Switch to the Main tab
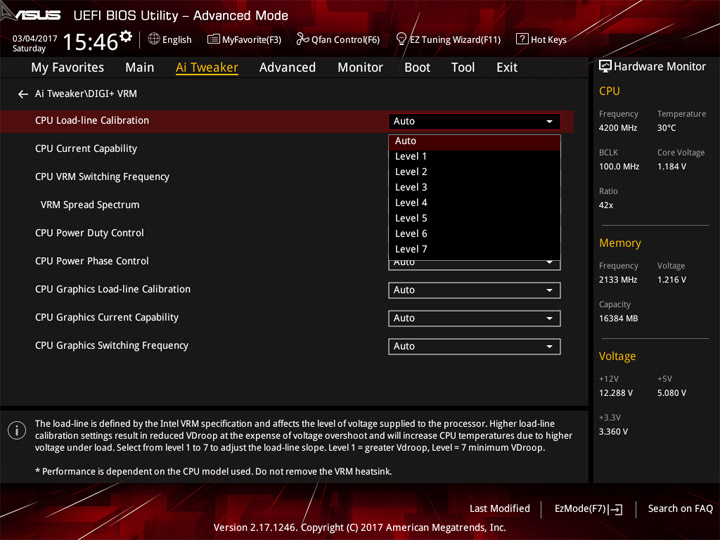The image size is (720, 540). [x=140, y=68]
